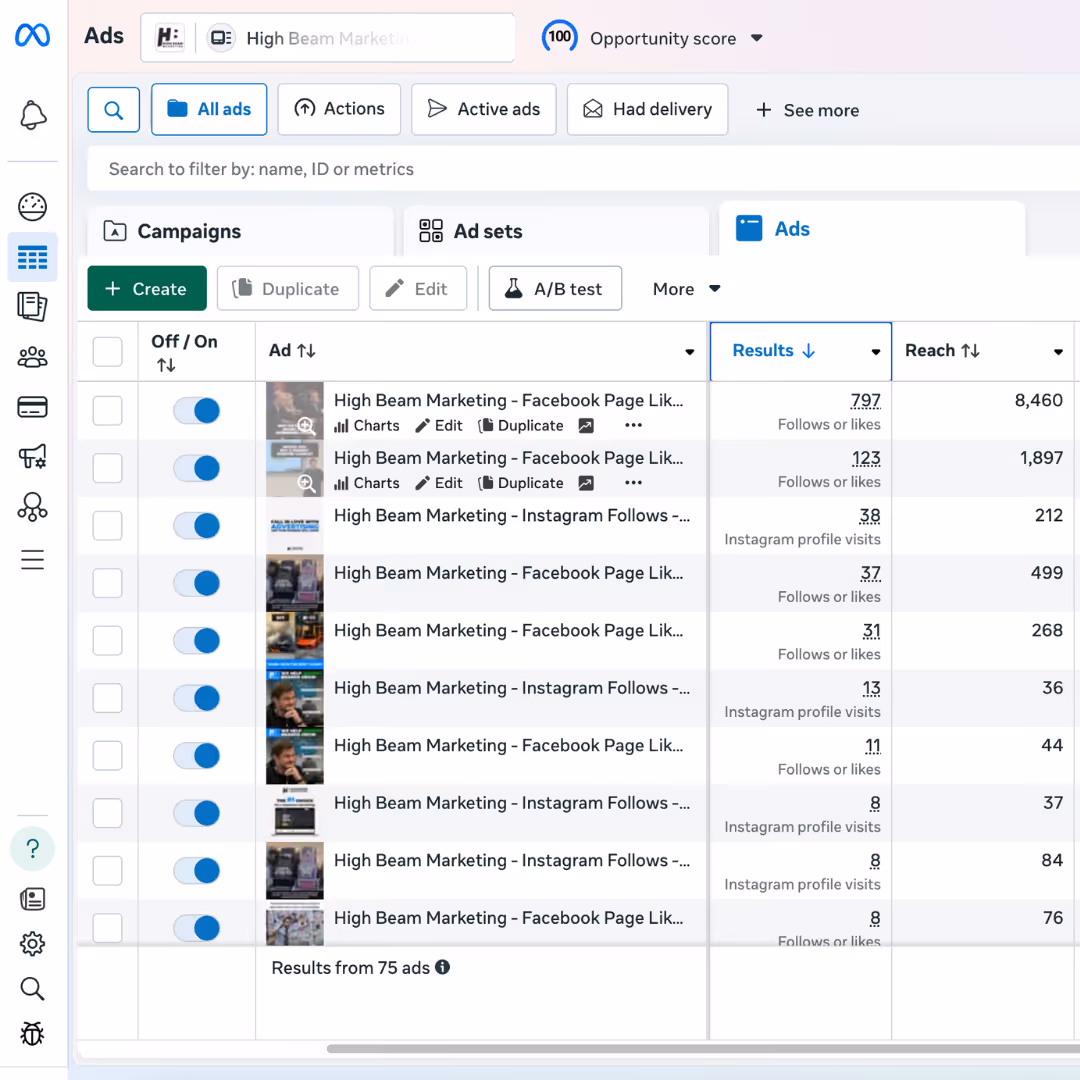
Task: Click the search filter magnifier button
Action: (x=114, y=110)
